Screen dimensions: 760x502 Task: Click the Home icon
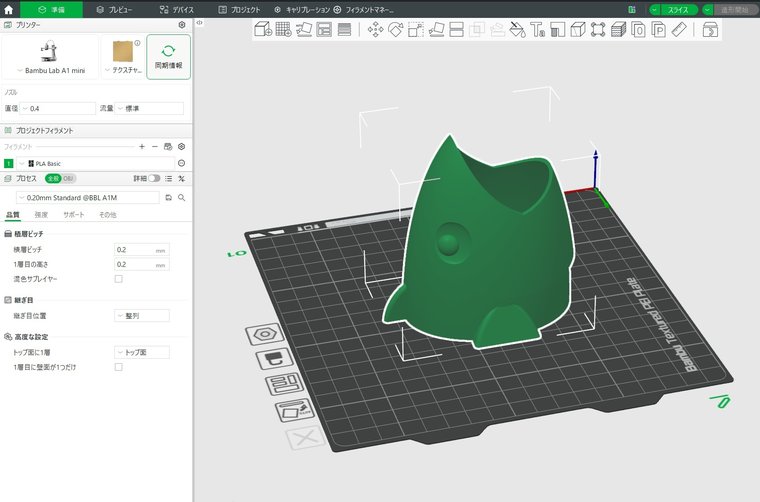coord(9,9)
